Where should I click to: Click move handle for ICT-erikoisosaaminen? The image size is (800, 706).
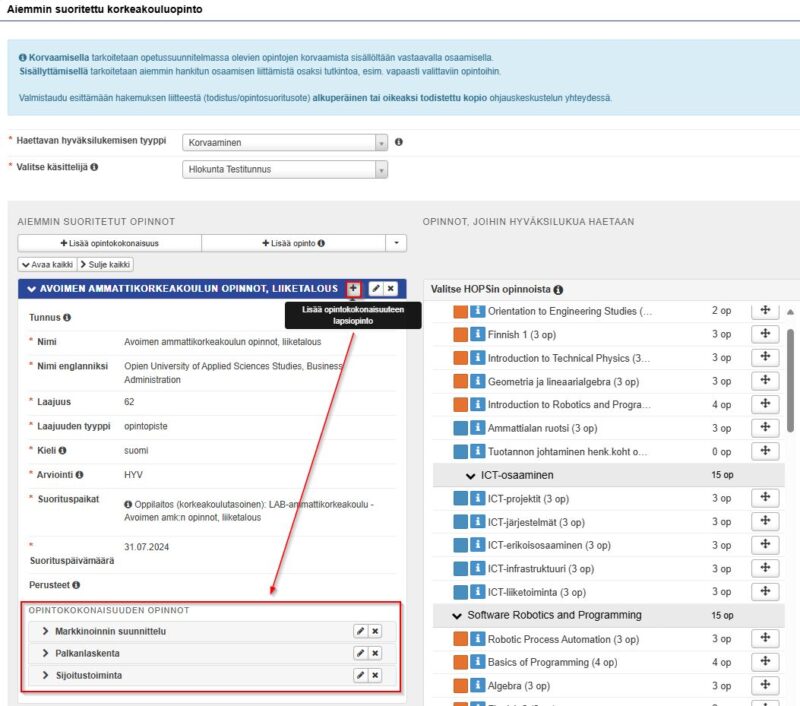pos(765,544)
